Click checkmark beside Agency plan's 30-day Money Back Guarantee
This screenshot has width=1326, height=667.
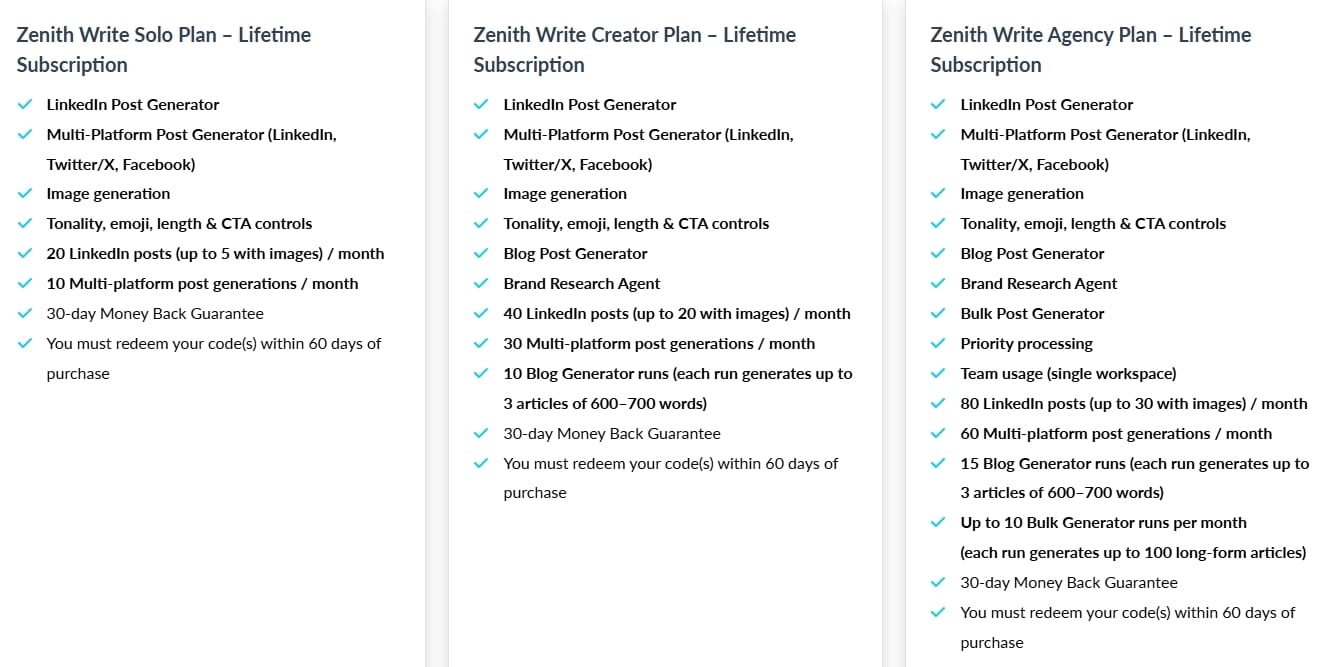click(938, 583)
